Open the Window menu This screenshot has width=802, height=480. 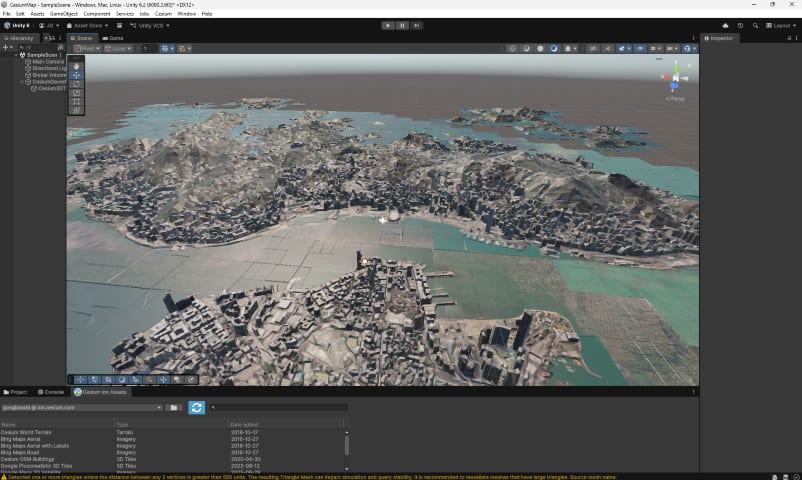(x=187, y=14)
